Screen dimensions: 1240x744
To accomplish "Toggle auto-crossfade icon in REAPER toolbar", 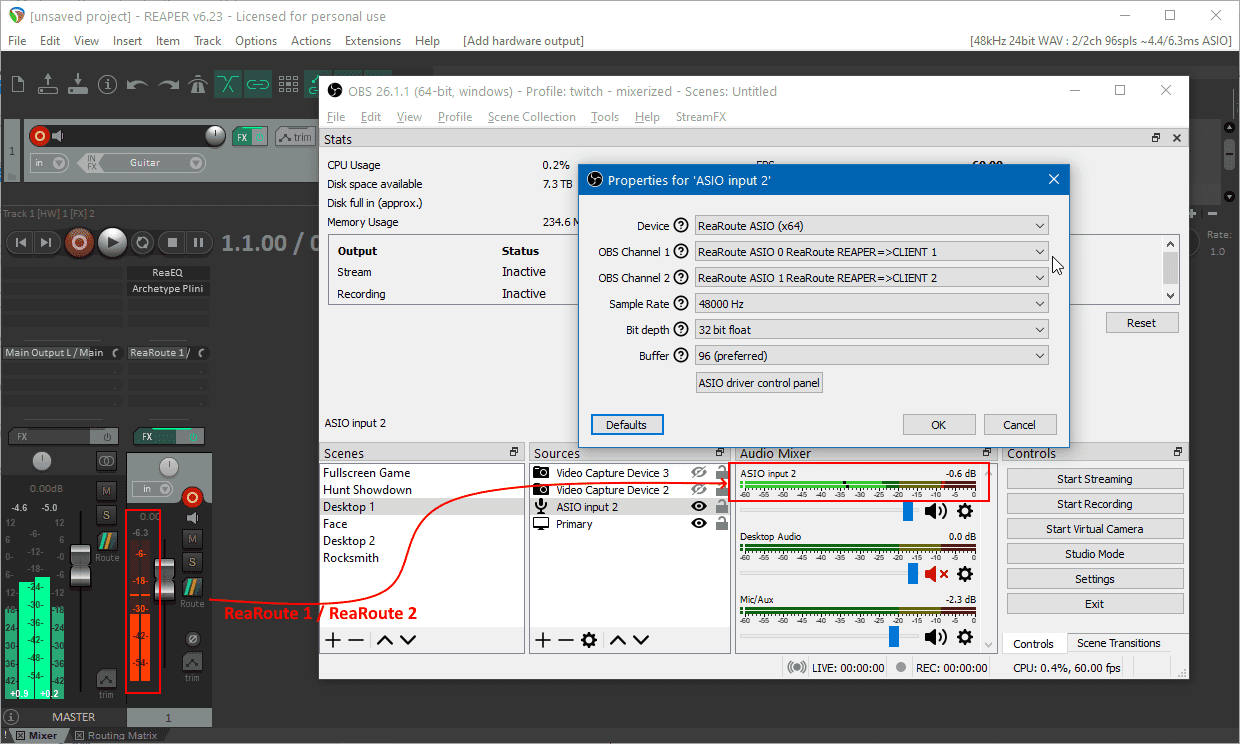I will click(x=228, y=84).
